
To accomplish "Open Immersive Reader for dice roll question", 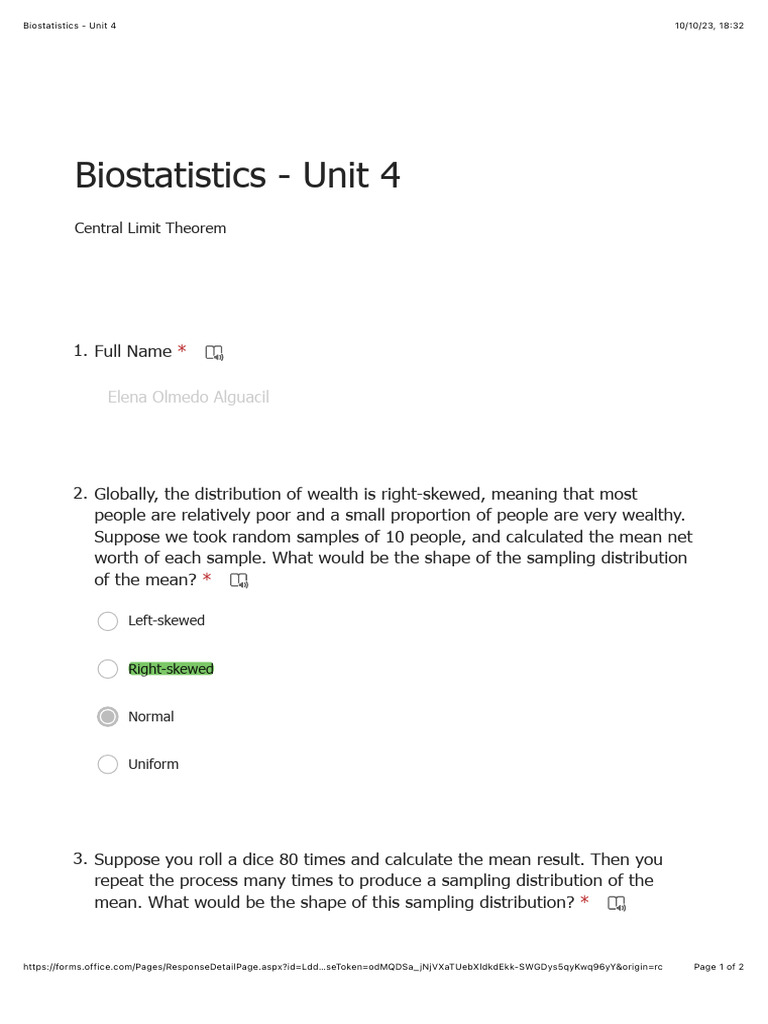I will [x=616, y=903].
